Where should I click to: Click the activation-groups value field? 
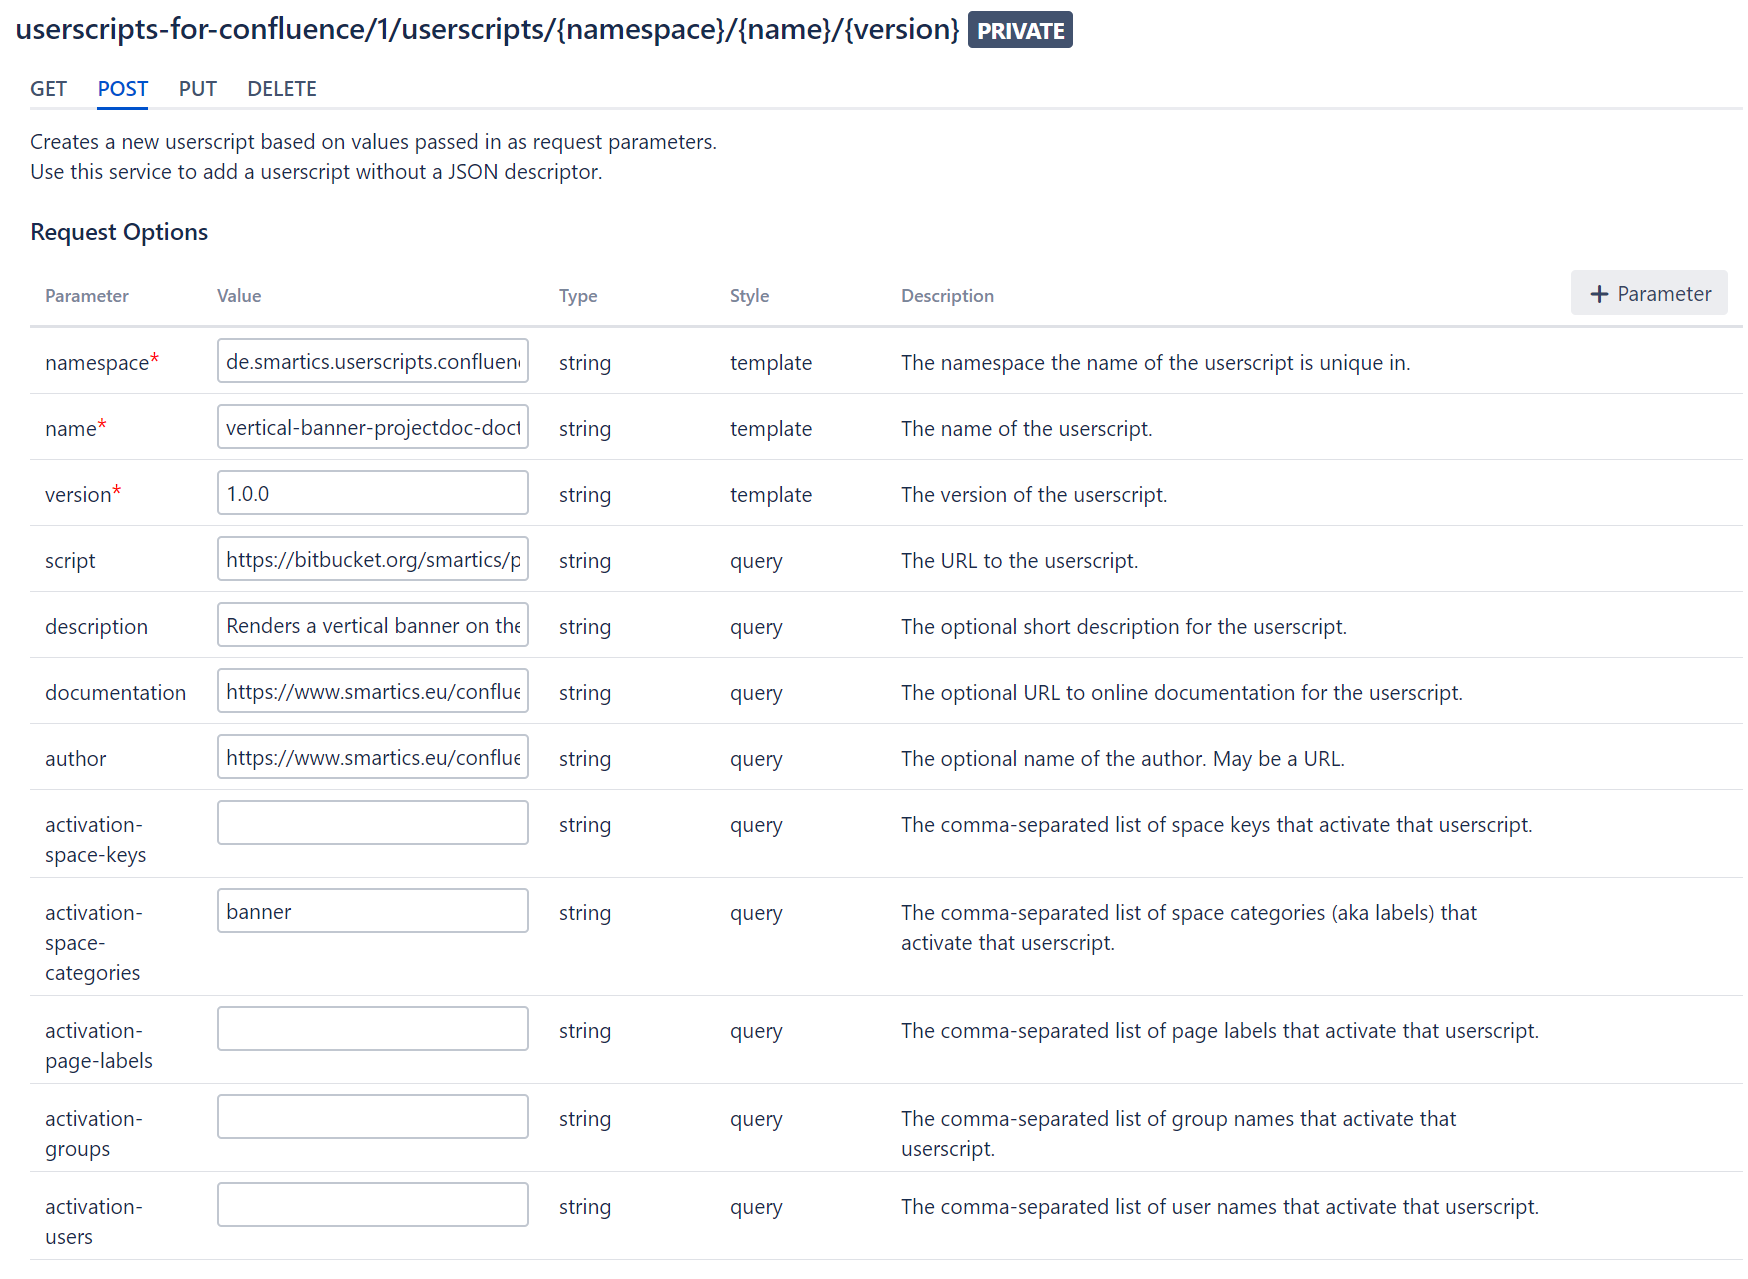pos(372,1116)
